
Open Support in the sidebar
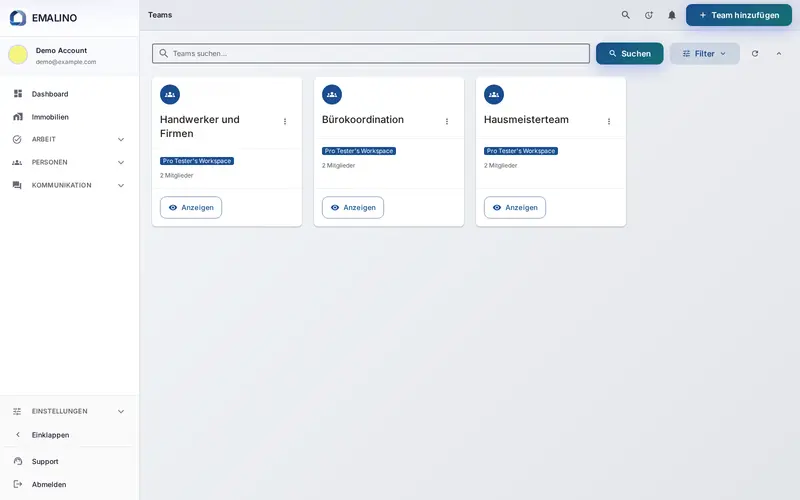(69, 461)
